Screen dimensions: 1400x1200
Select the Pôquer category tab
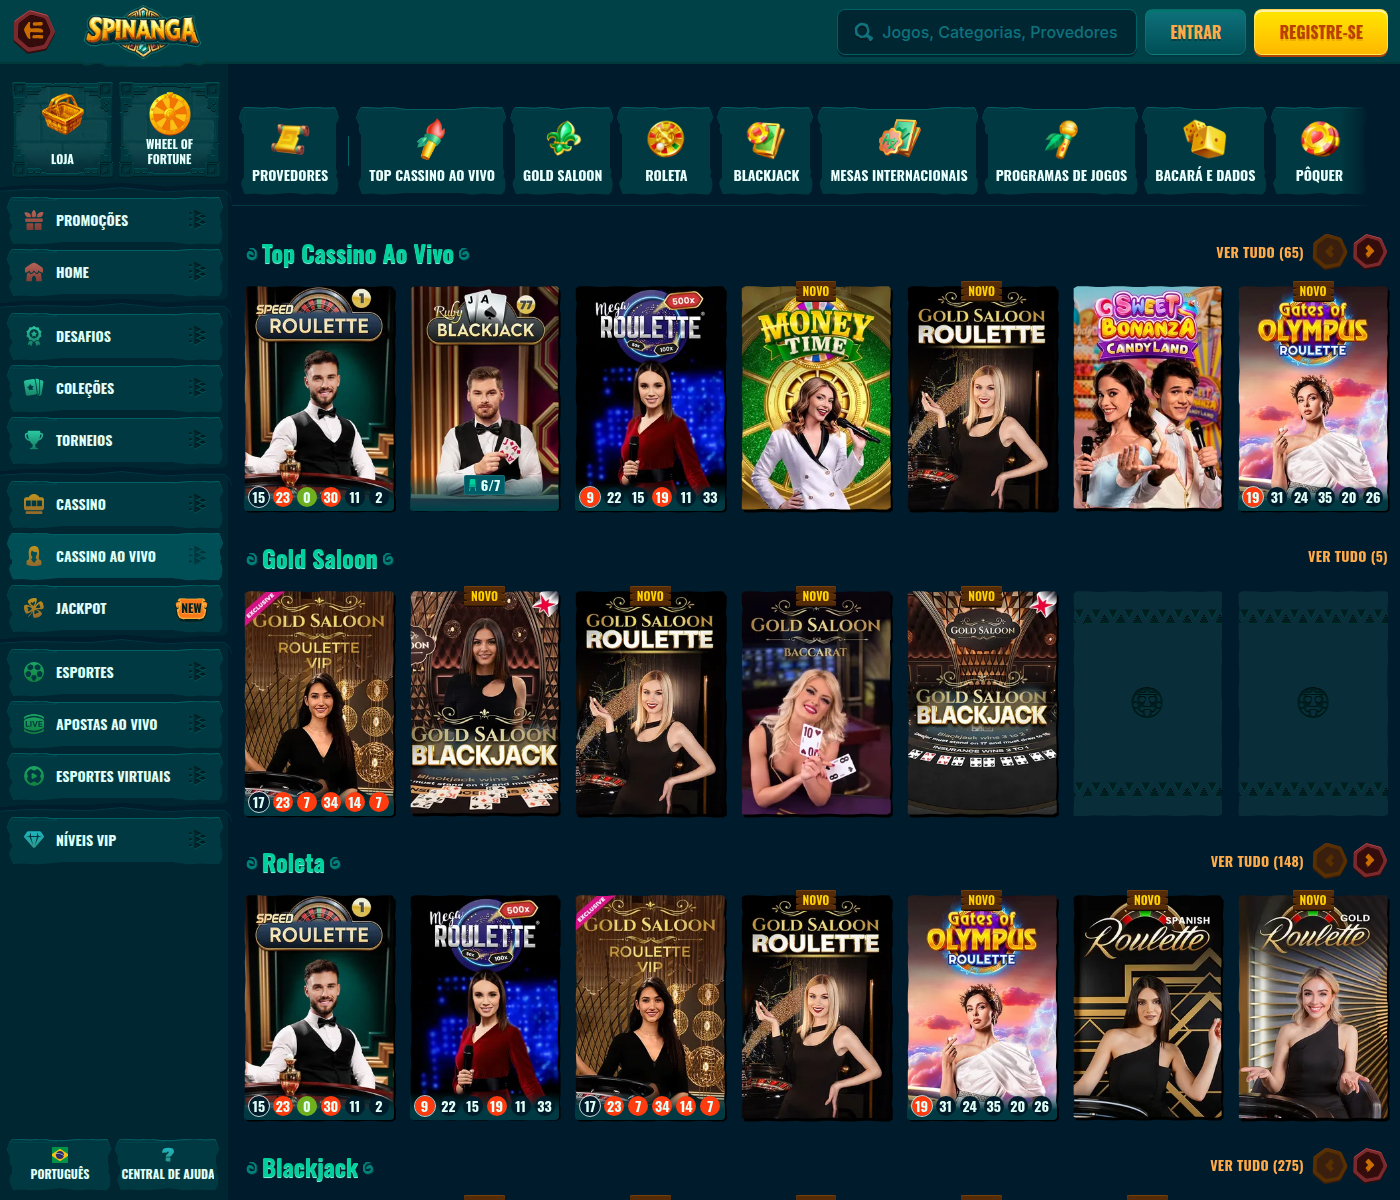[1319, 150]
